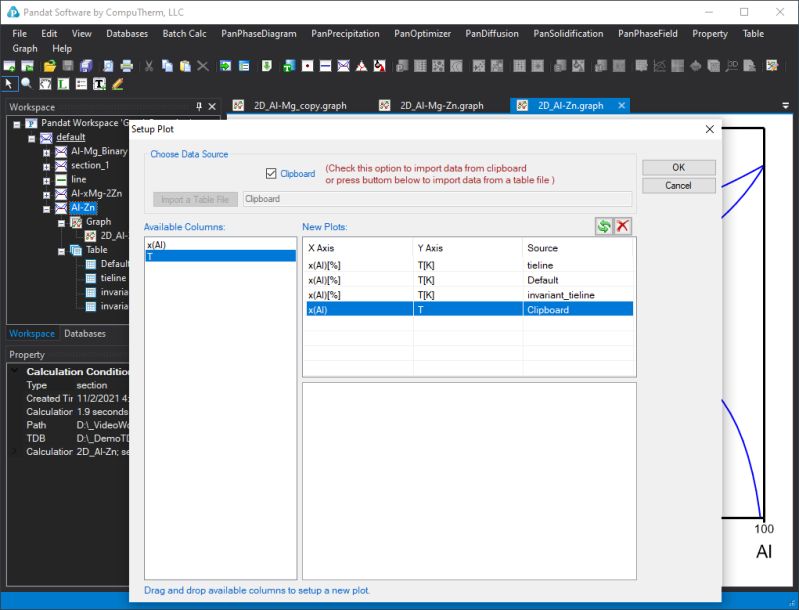Click the open folder toolbar icon
The image size is (799, 610).
pos(49,66)
